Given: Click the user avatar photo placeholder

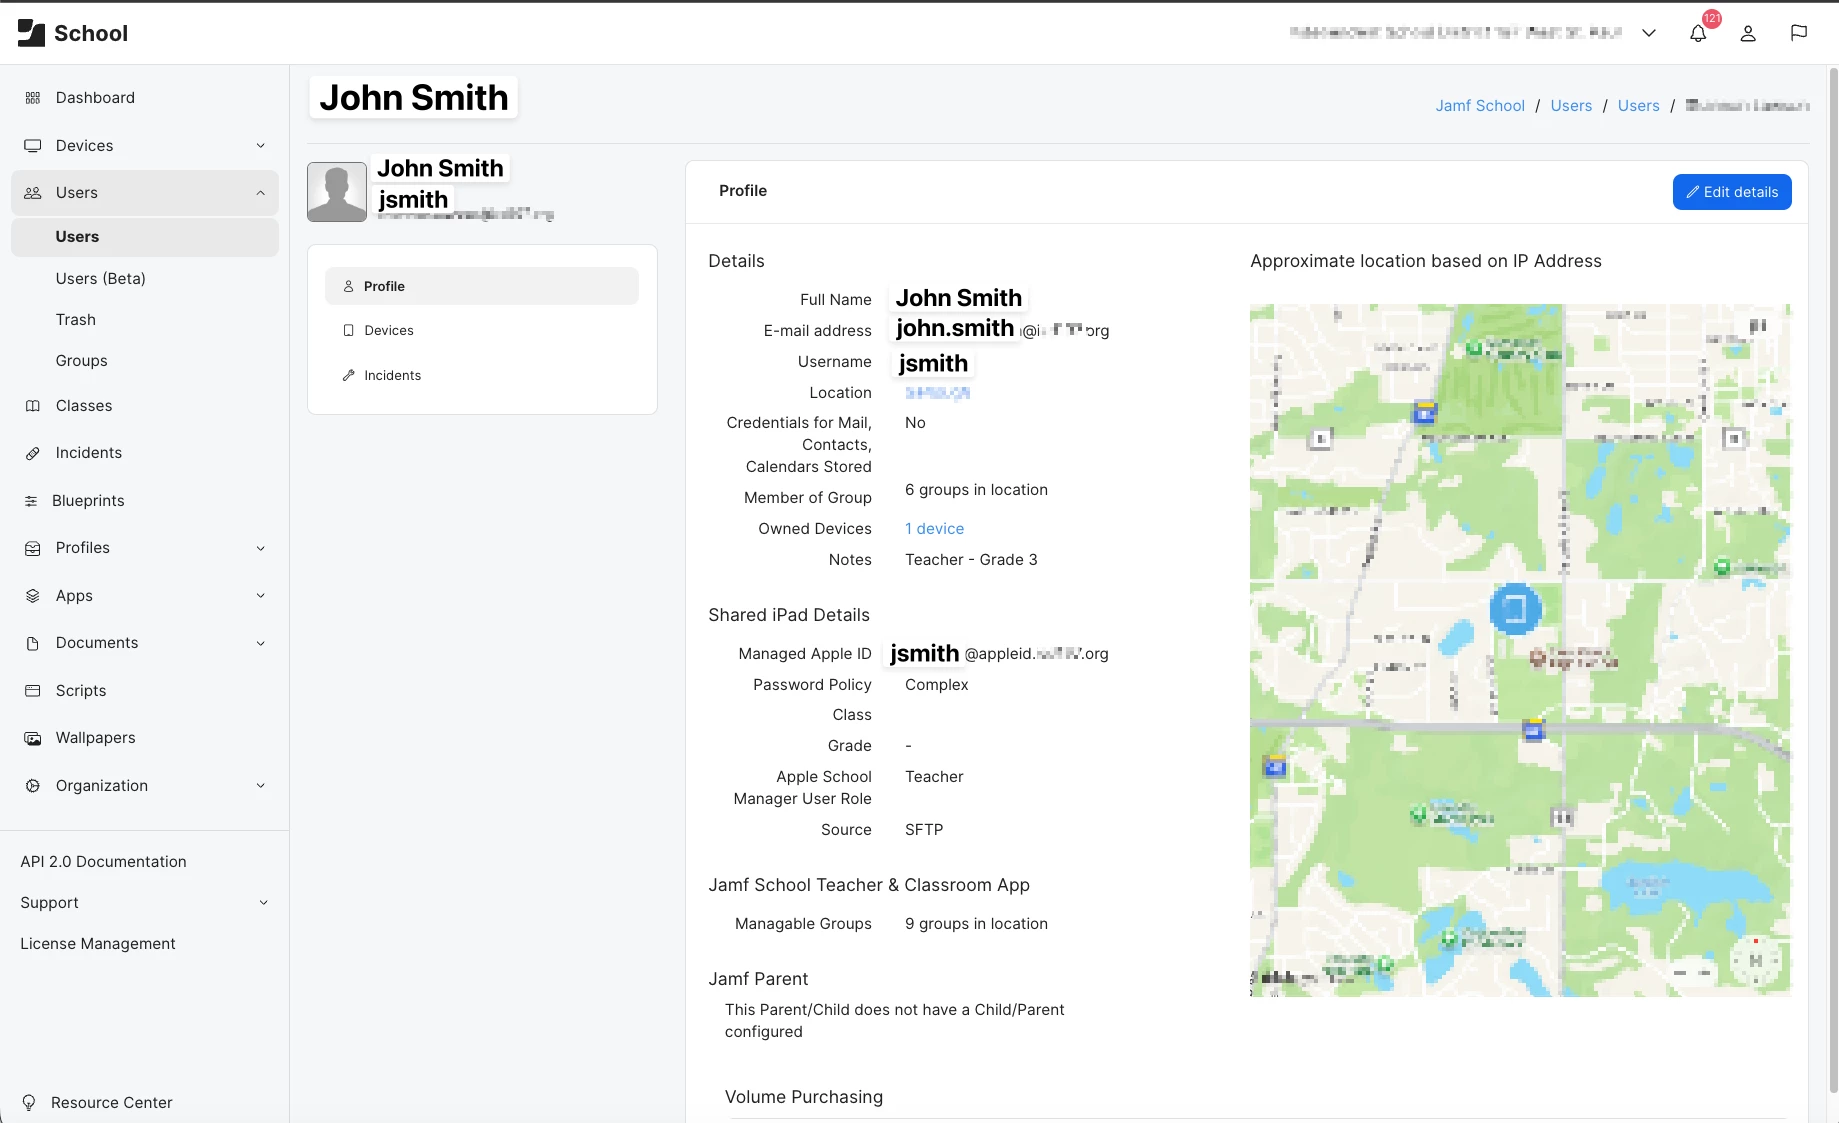Looking at the screenshot, I should coord(337,192).
